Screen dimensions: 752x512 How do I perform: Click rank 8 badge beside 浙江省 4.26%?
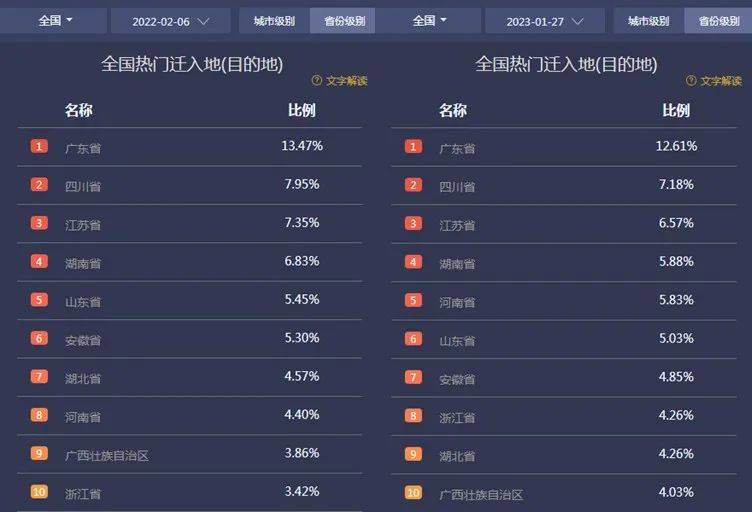pyautogui.click(x=413, y=416)
